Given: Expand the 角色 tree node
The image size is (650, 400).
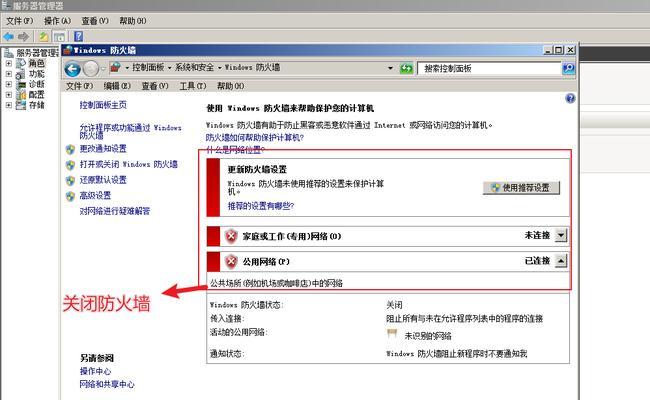Looking at the screenshot, I should coord(8,63).
